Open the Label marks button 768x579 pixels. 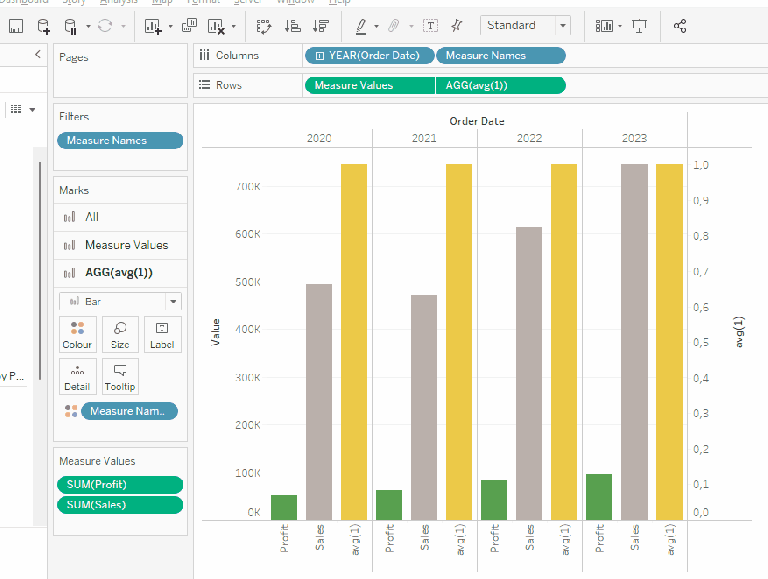click(x=162, y=334)
